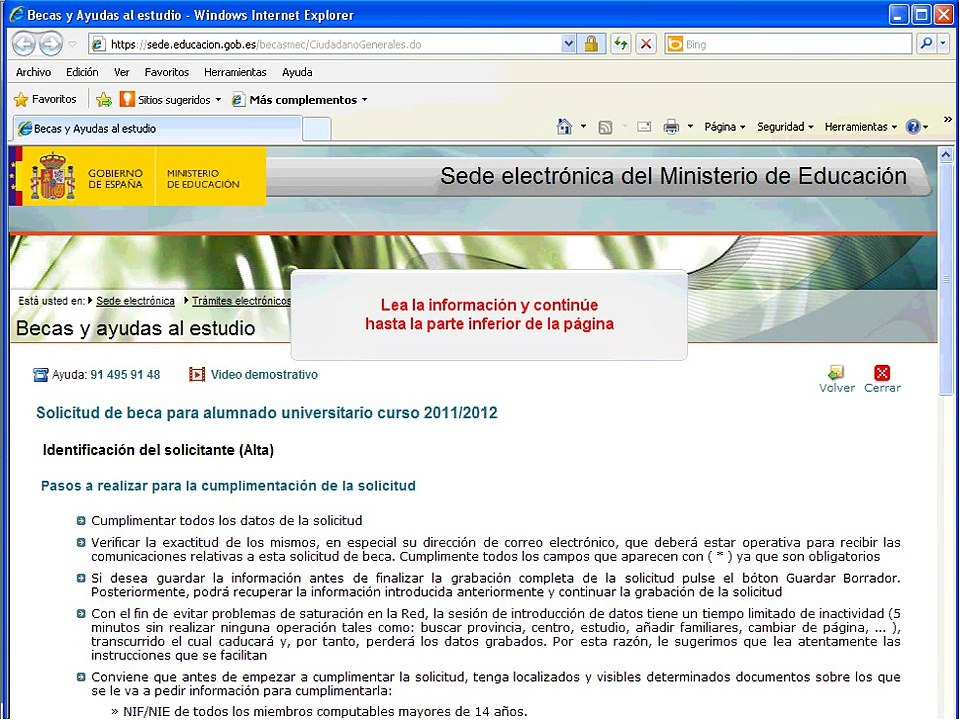Click the Volver back icon
The image size is (960, 720).
click(x=836, y=372)
